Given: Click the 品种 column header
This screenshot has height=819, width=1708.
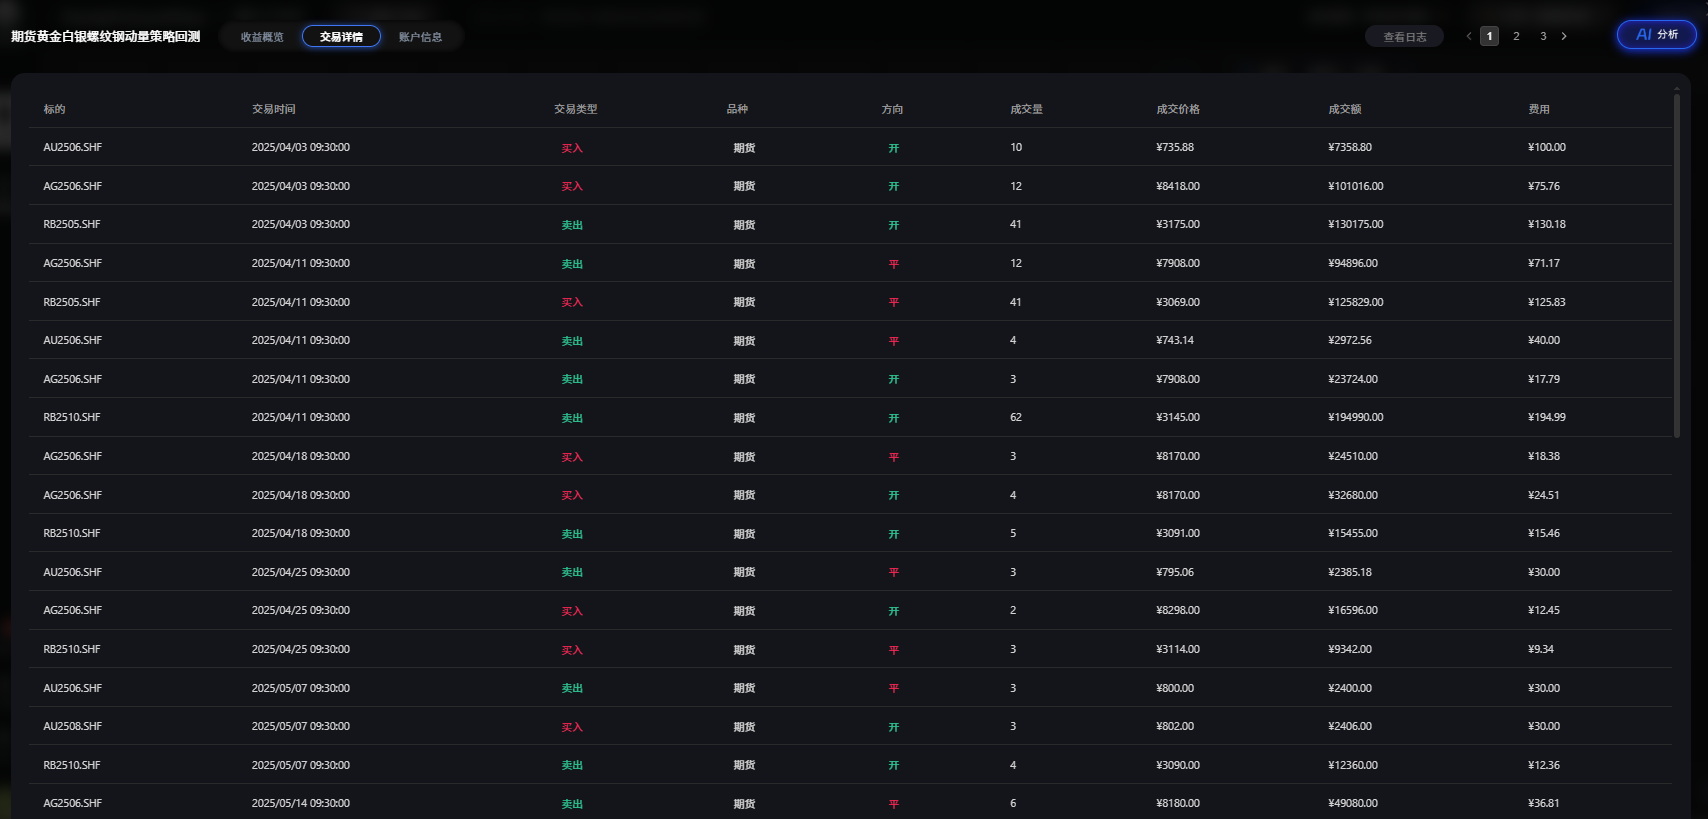Looking at the screenshot, I should (737, 109).
